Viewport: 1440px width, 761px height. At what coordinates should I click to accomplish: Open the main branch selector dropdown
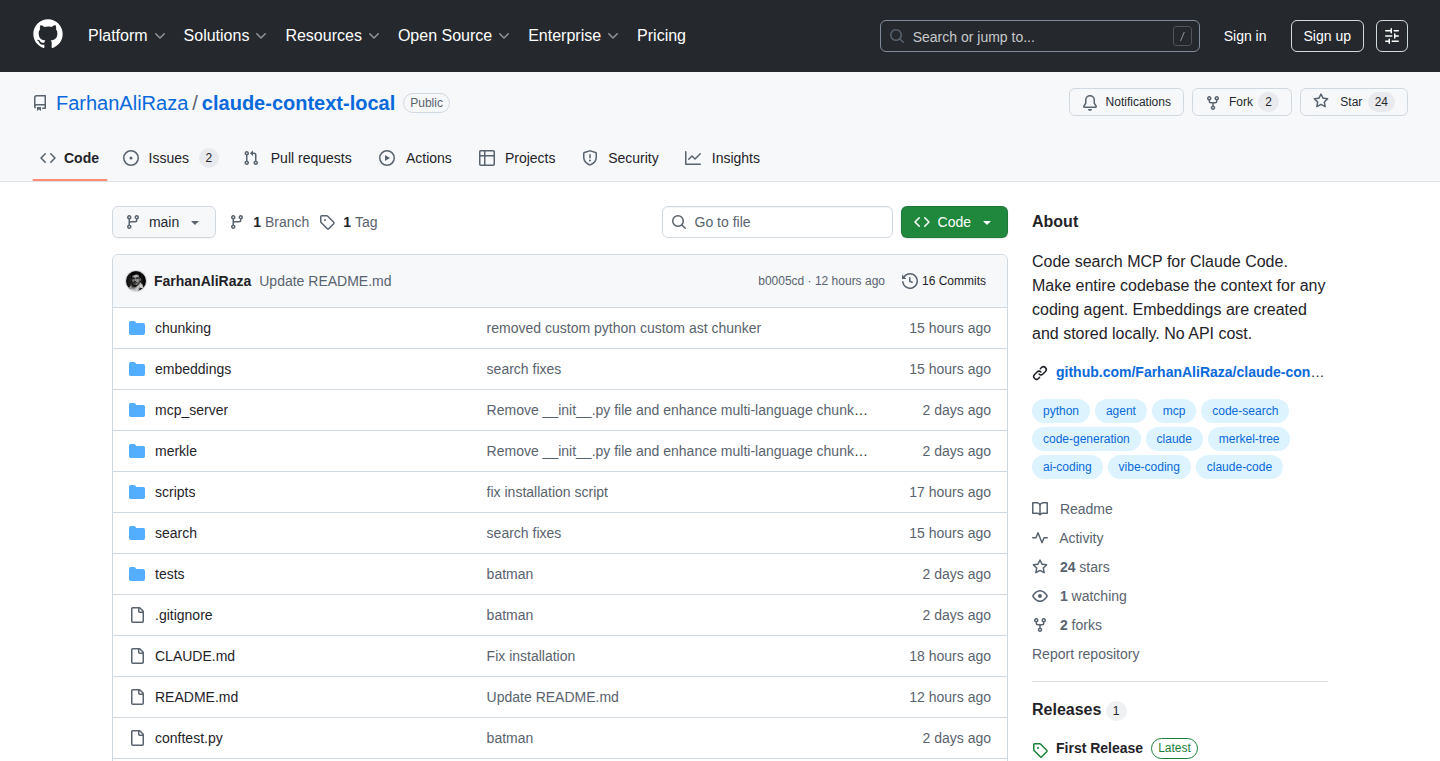tap(164, 222)
